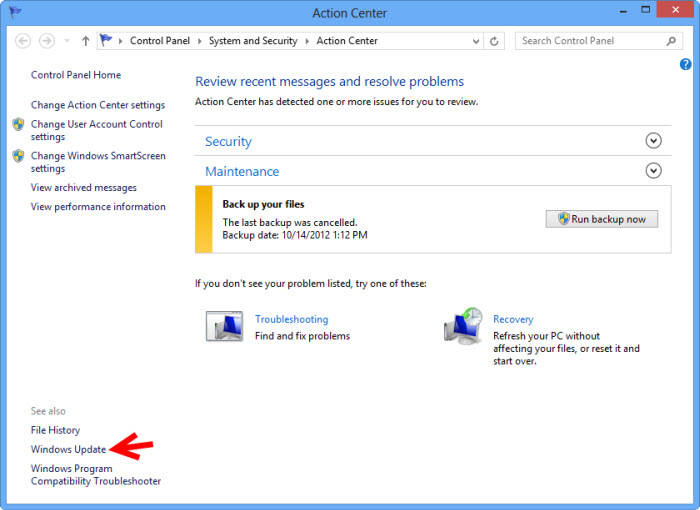This screenshot has height=510, width=700.
Task: Expand the Security section chevron
Action: click(654, 141)
